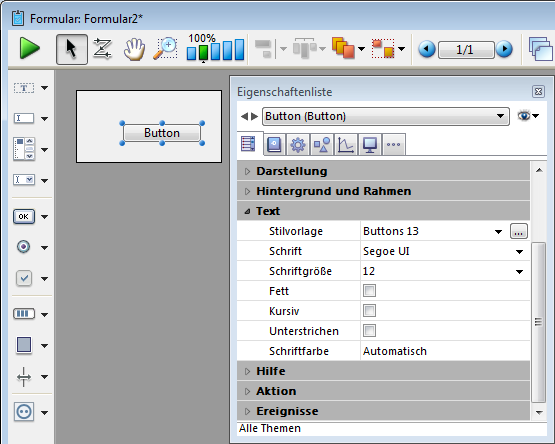The height and width of the screenshot is (444, 555).
Task: Run the form with green play icon
Action: [x=30, y=49]
